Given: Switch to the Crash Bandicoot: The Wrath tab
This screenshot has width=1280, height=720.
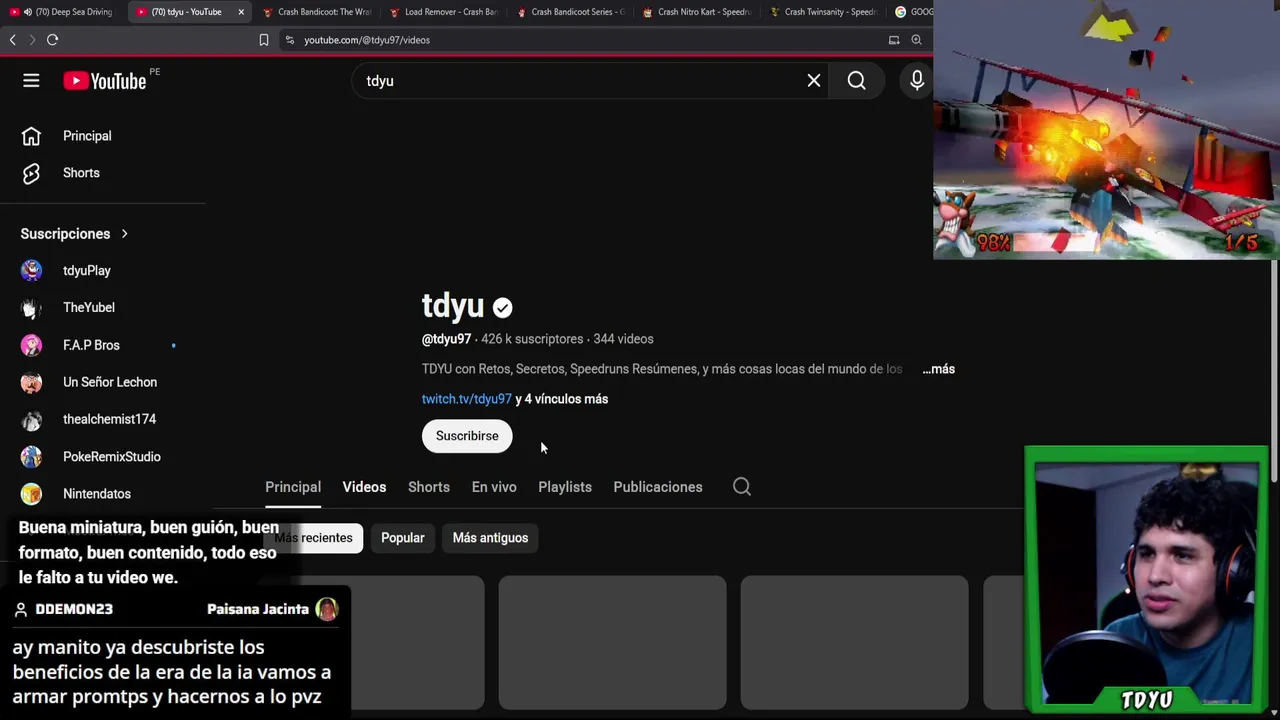Looking at the screenshot, I should click(x=316, y=12).
